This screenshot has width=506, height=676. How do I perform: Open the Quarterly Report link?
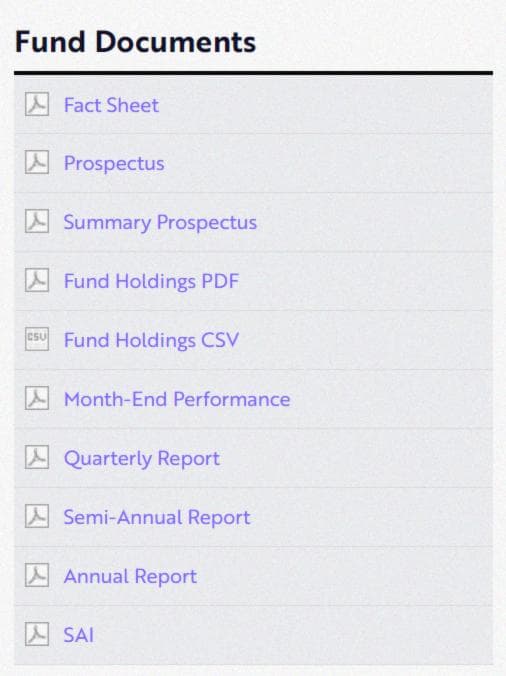141,458
